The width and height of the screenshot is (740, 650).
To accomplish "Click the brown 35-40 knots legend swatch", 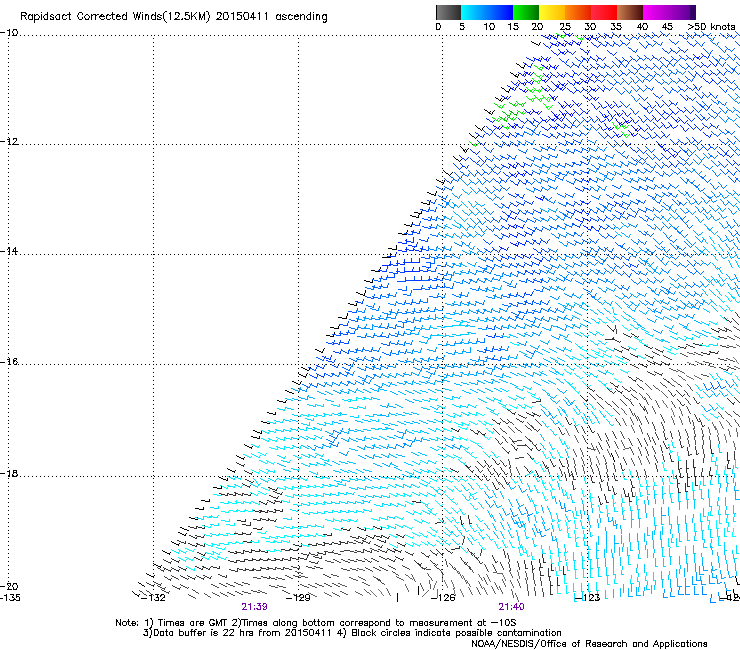I will [630, 12].
